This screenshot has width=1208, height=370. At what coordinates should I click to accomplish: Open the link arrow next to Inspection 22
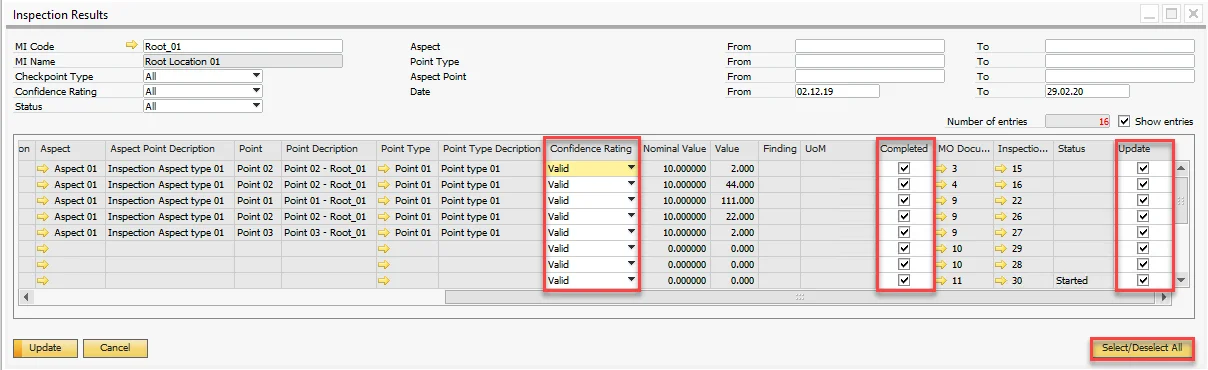point(1001,201)
